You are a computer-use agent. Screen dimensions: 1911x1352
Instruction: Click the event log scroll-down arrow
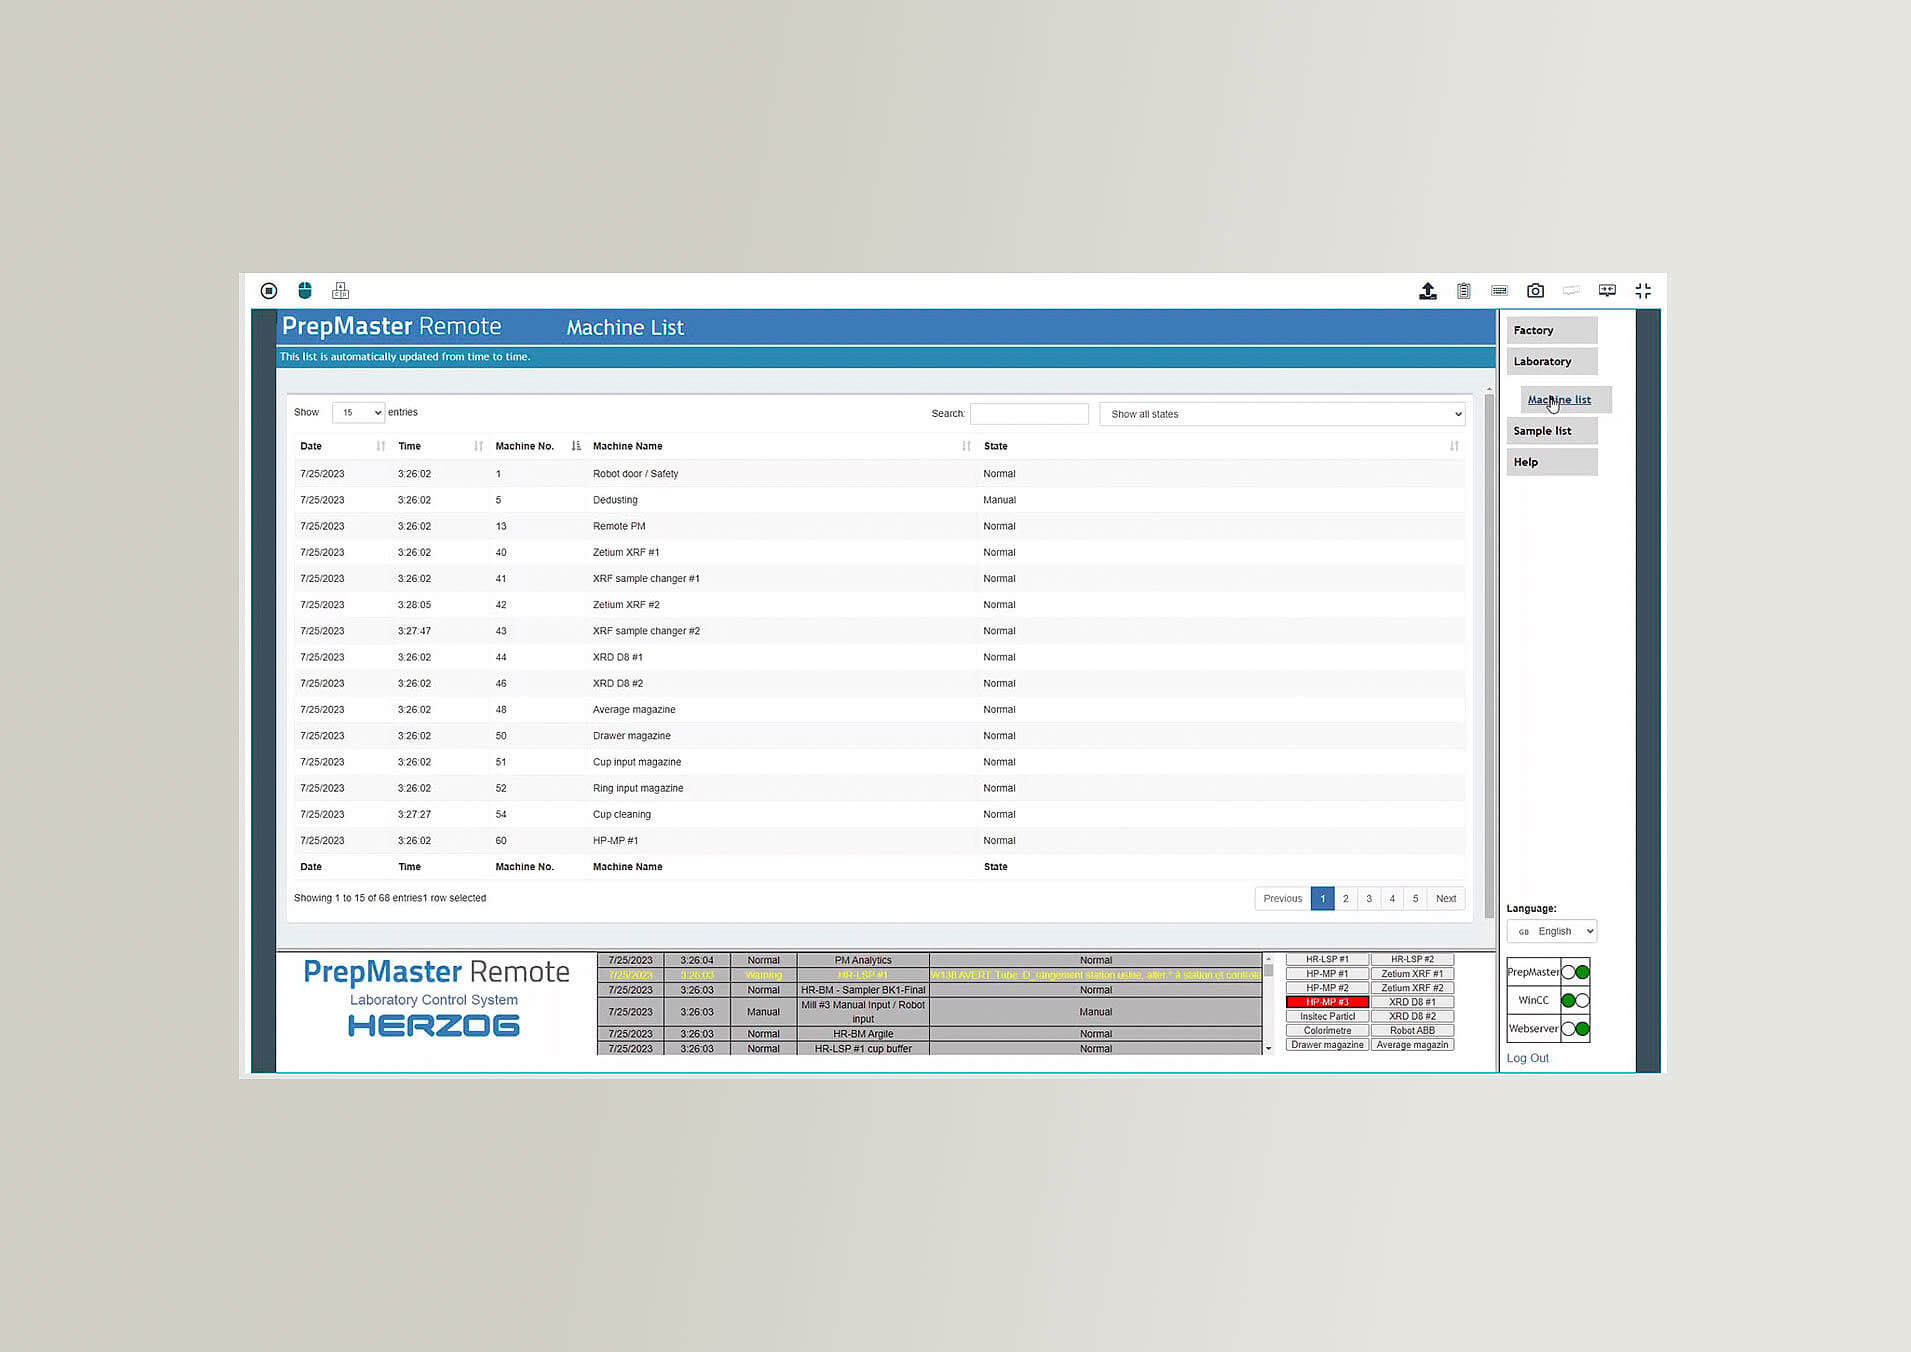point(1268,1049)
